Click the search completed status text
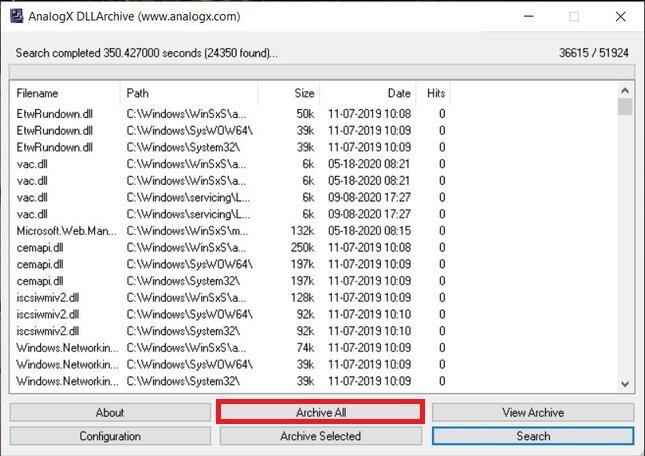 pos(146,53)
